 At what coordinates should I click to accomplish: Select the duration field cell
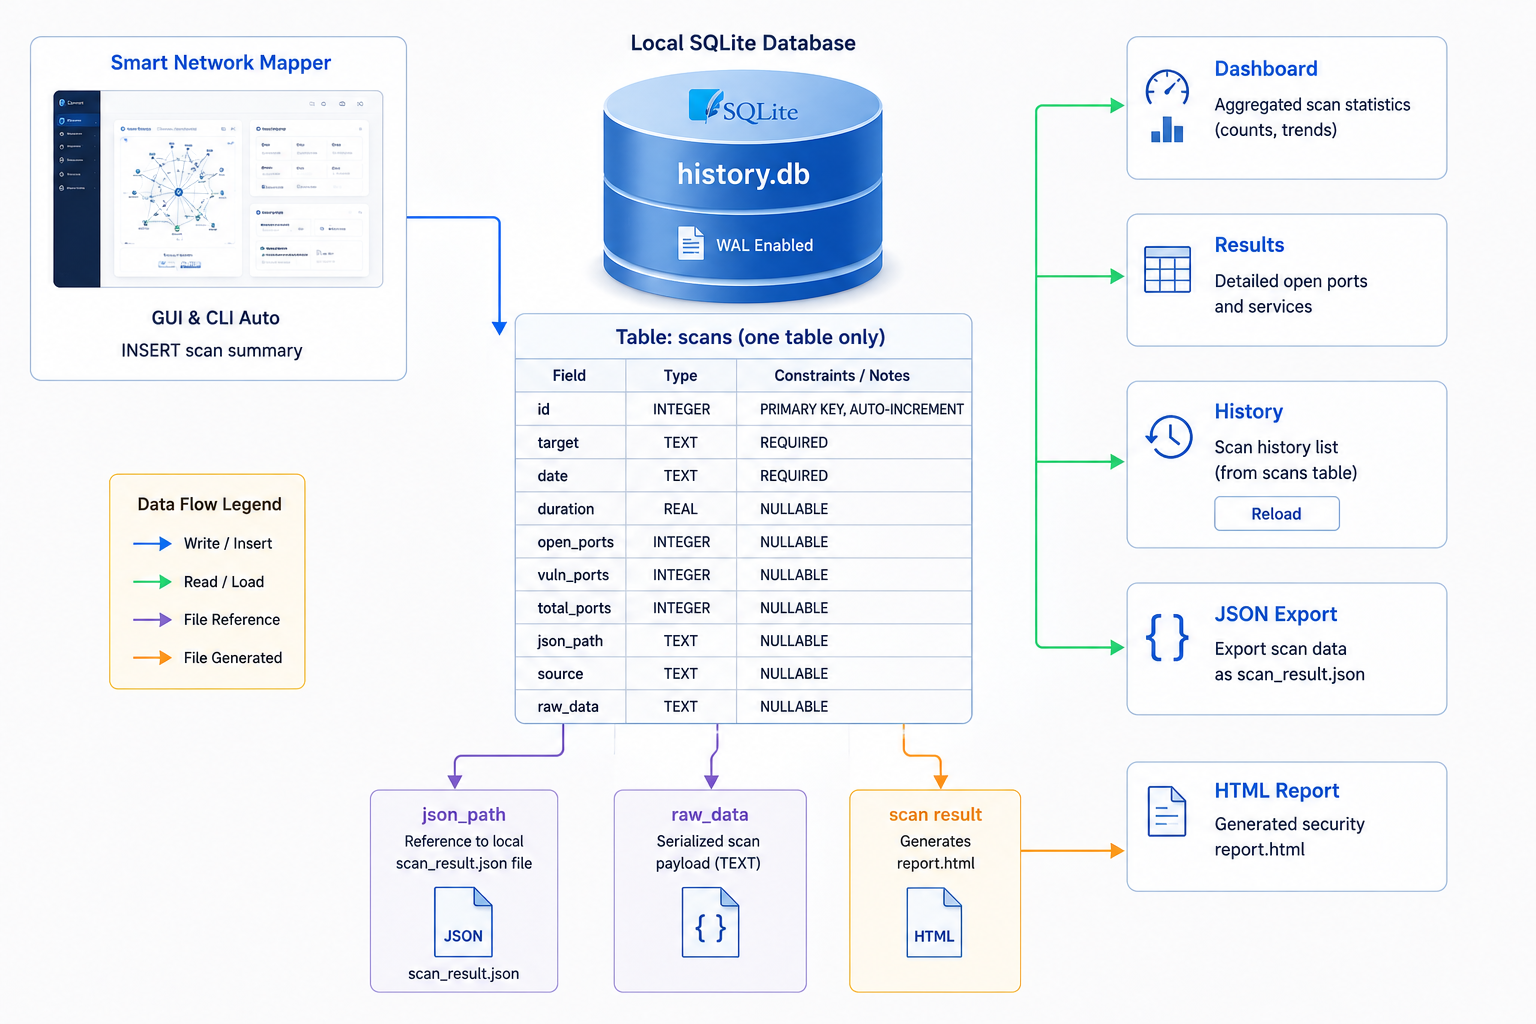[570, 509]
